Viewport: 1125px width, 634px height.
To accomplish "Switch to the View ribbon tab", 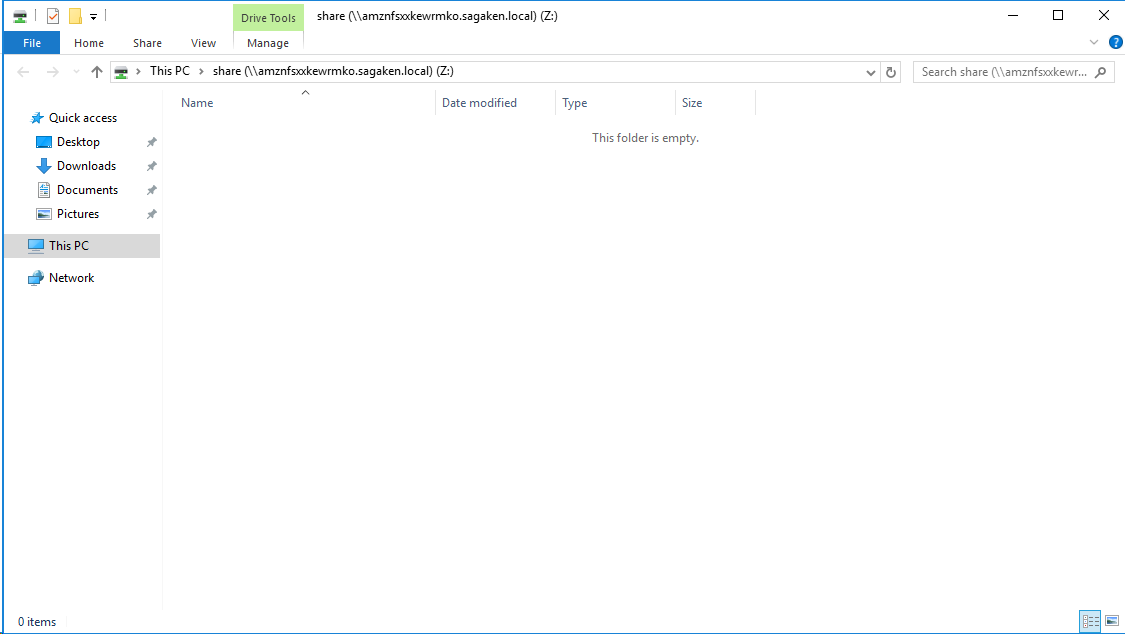I will click(203, 43).
